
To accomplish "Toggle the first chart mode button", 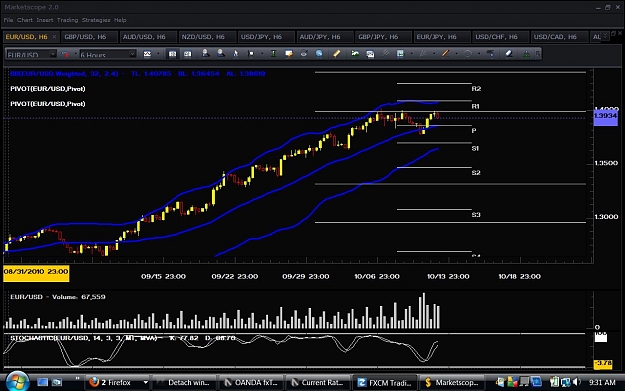I will (x=172, y=54).
